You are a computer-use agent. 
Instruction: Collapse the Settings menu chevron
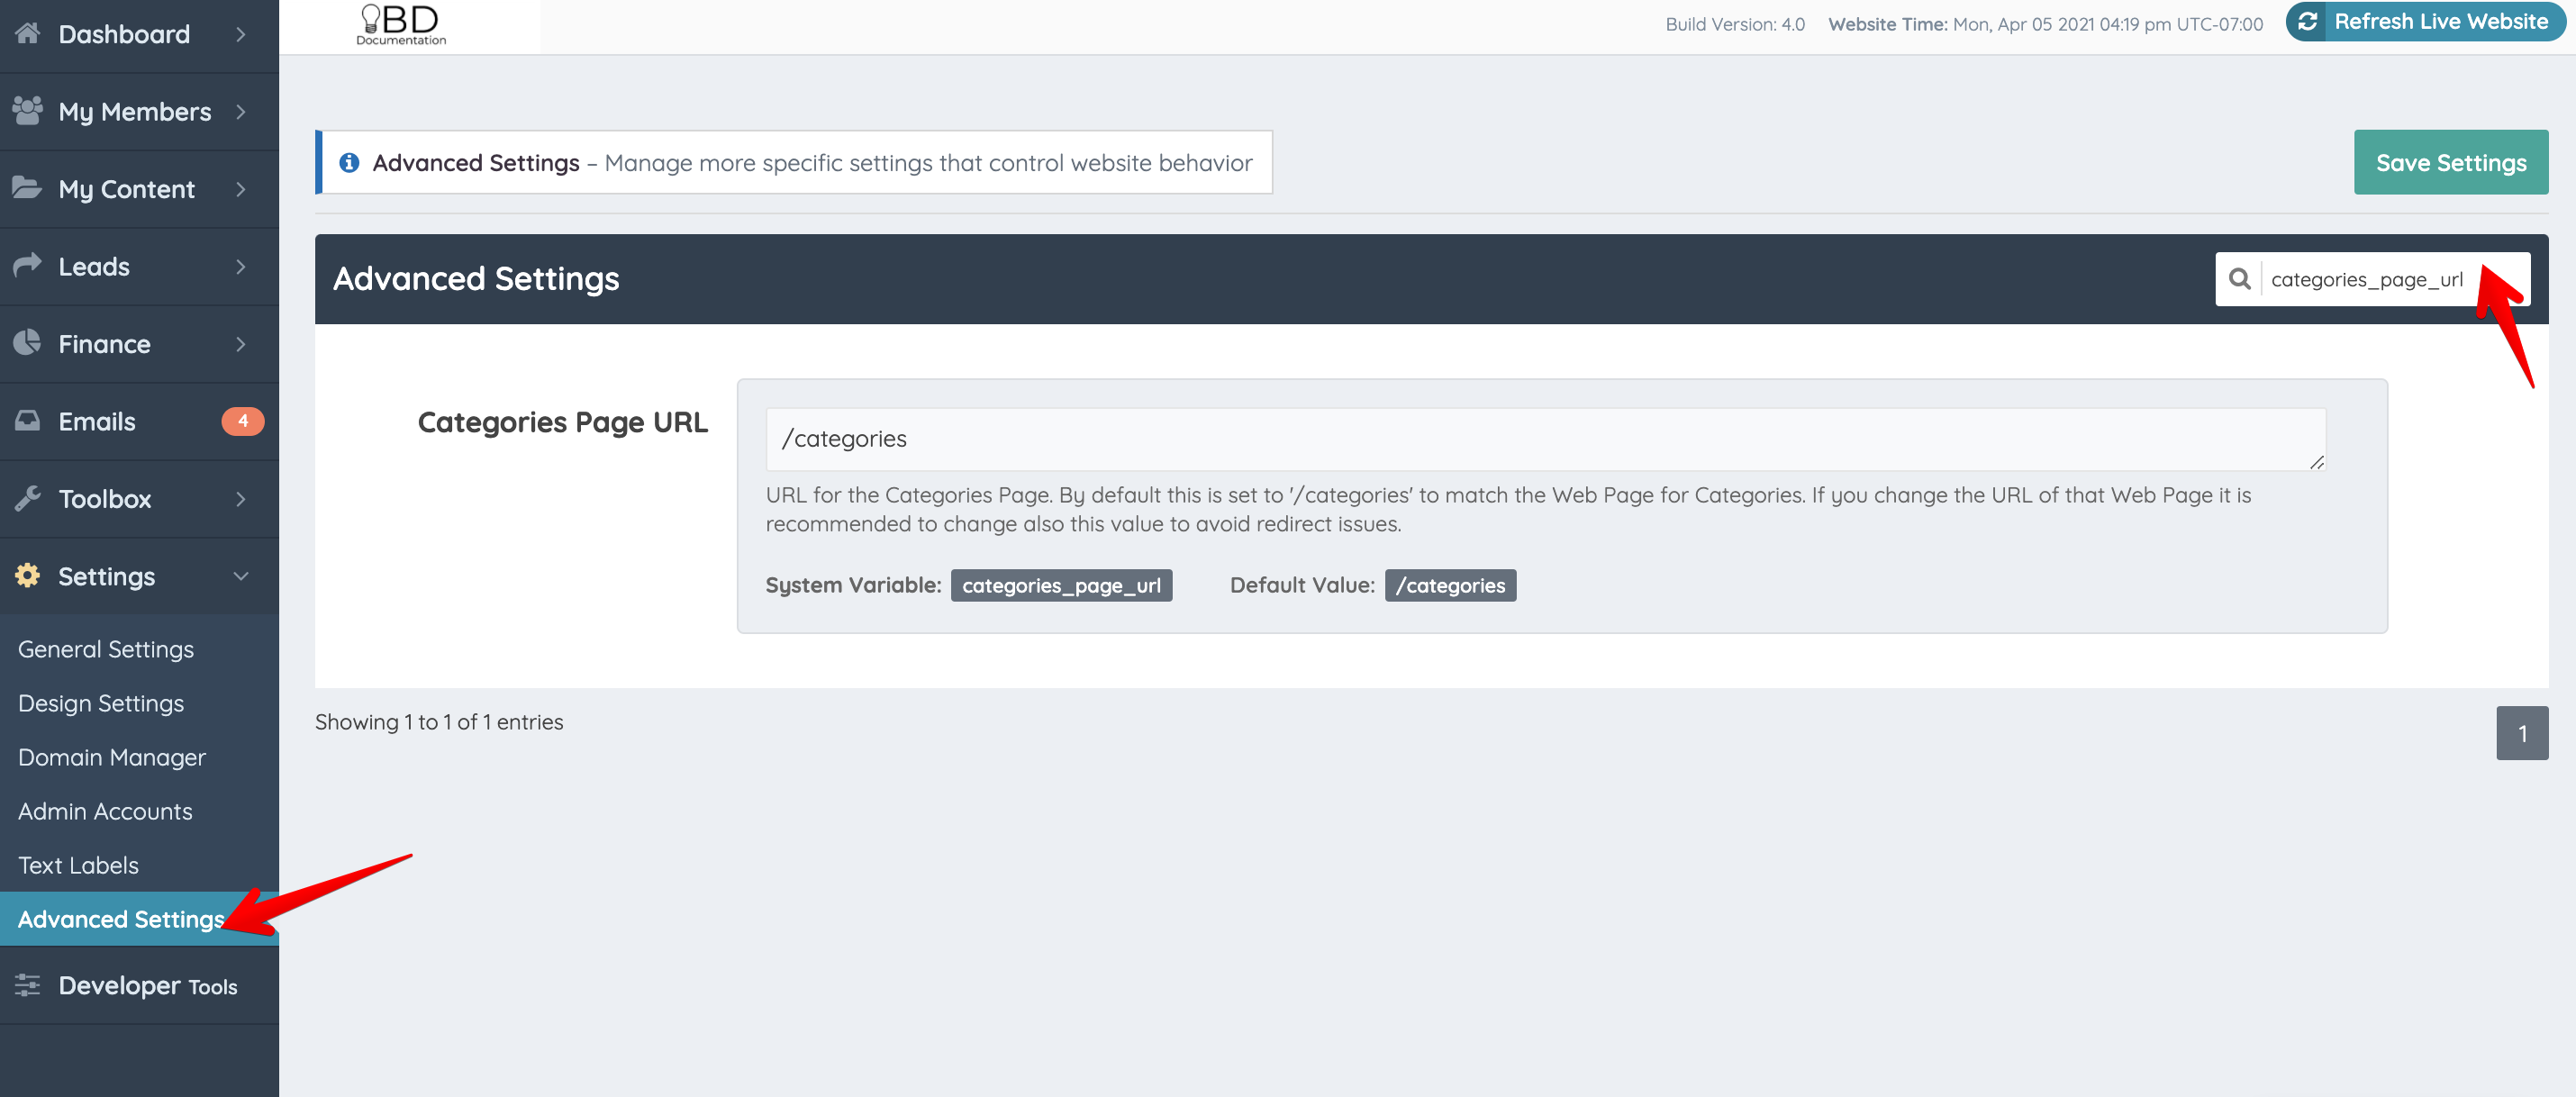tap(241, 576)
